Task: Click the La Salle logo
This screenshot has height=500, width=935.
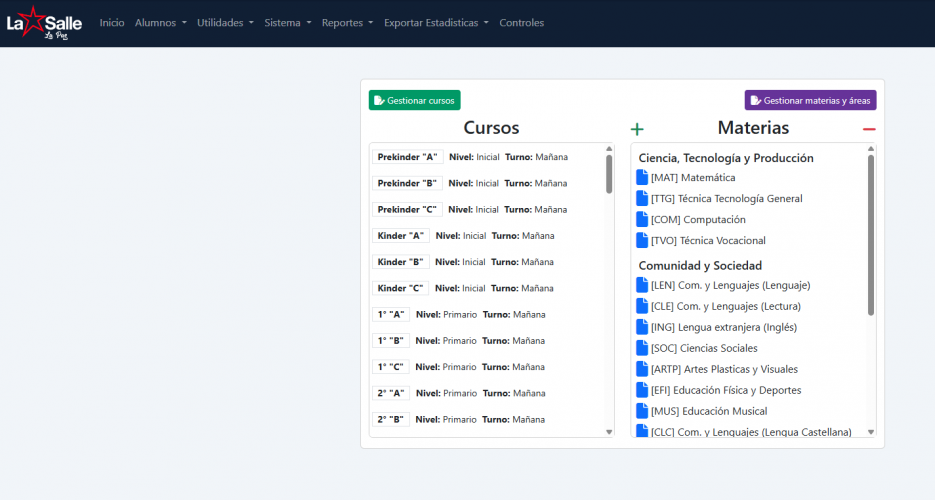Action: 44,23
